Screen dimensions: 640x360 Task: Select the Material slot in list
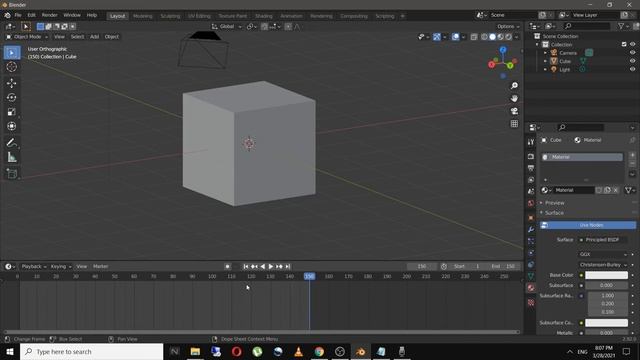(582, 157)
